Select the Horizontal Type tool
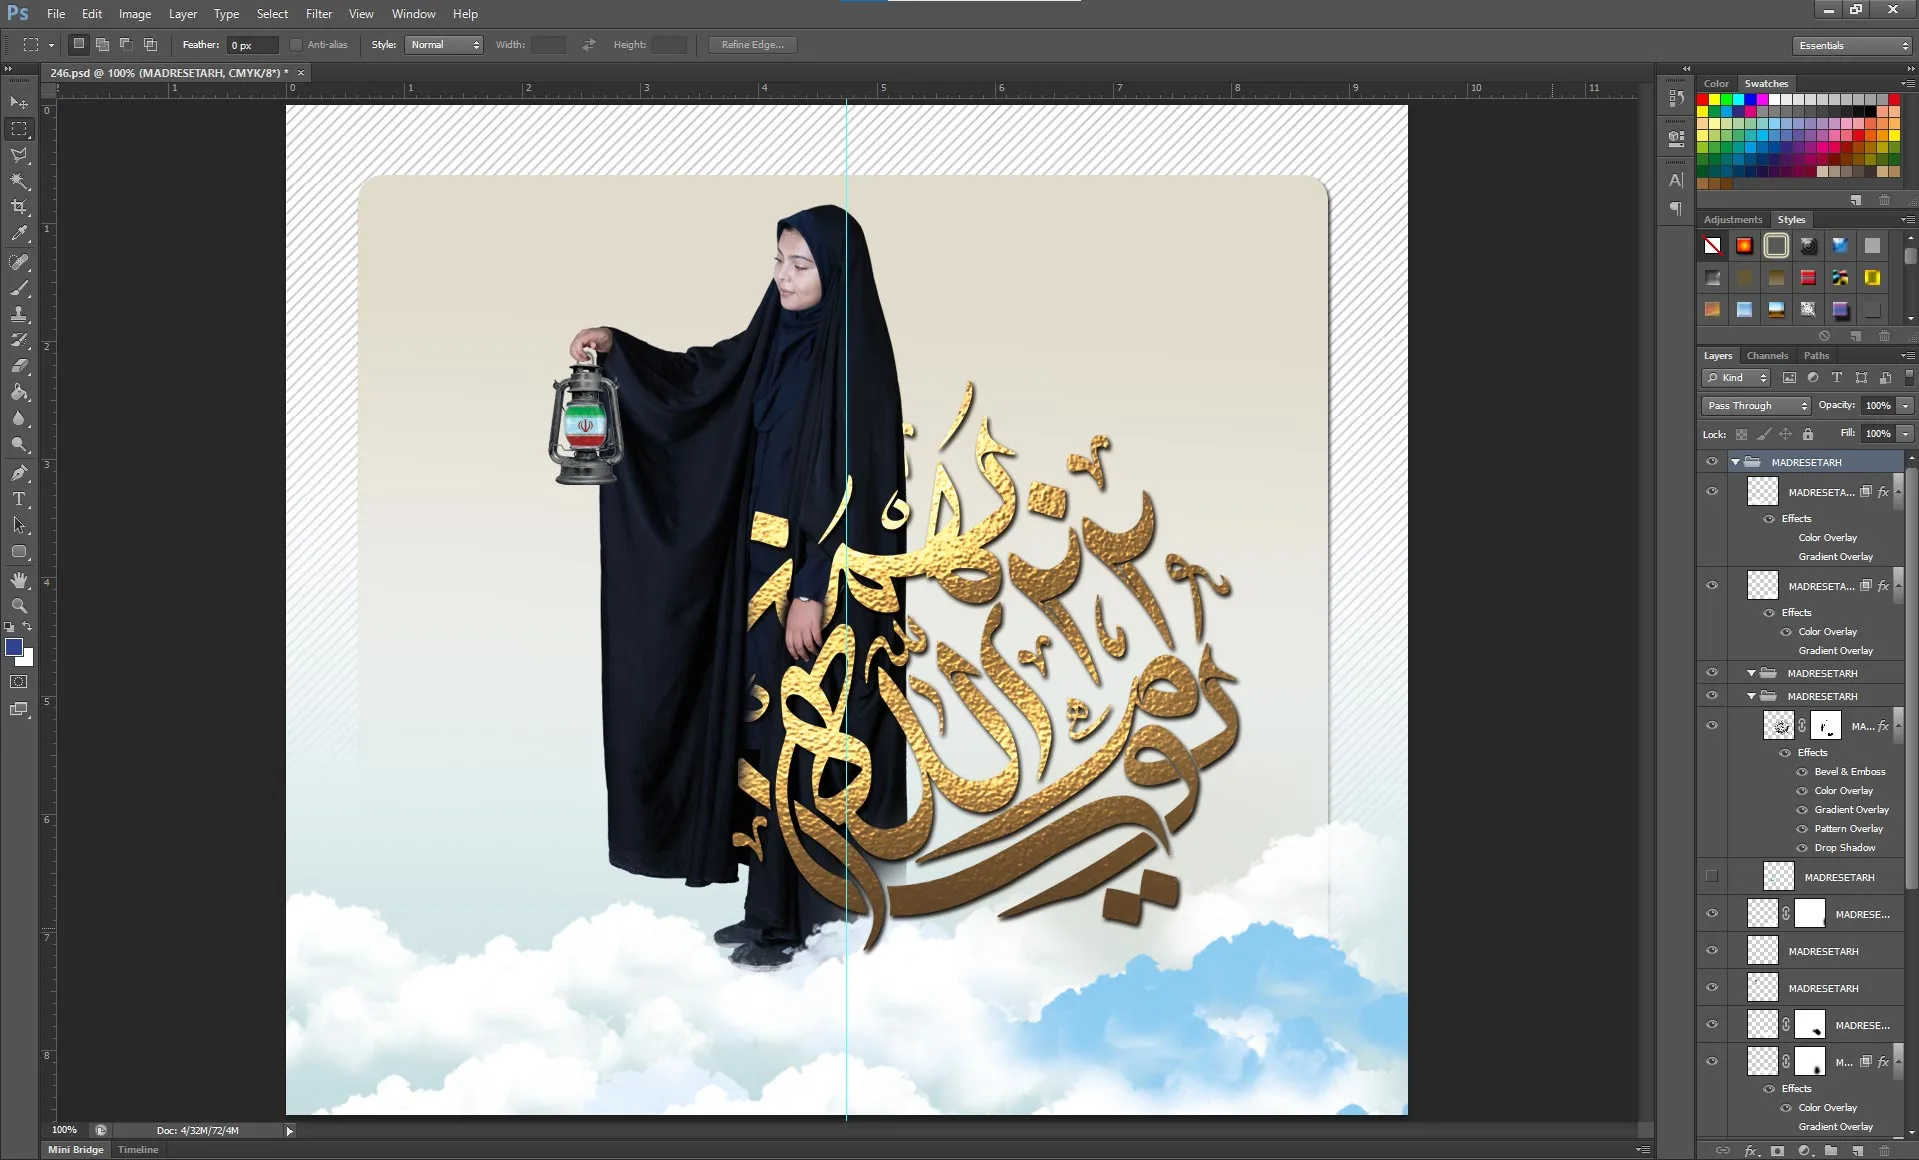 pos(19,499)
